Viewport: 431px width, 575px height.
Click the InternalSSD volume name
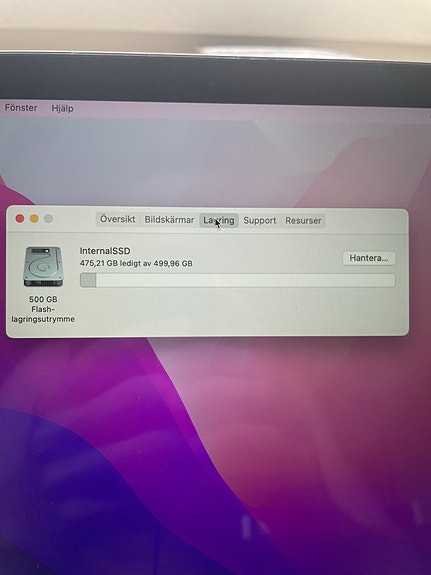(x=105, y=251)
